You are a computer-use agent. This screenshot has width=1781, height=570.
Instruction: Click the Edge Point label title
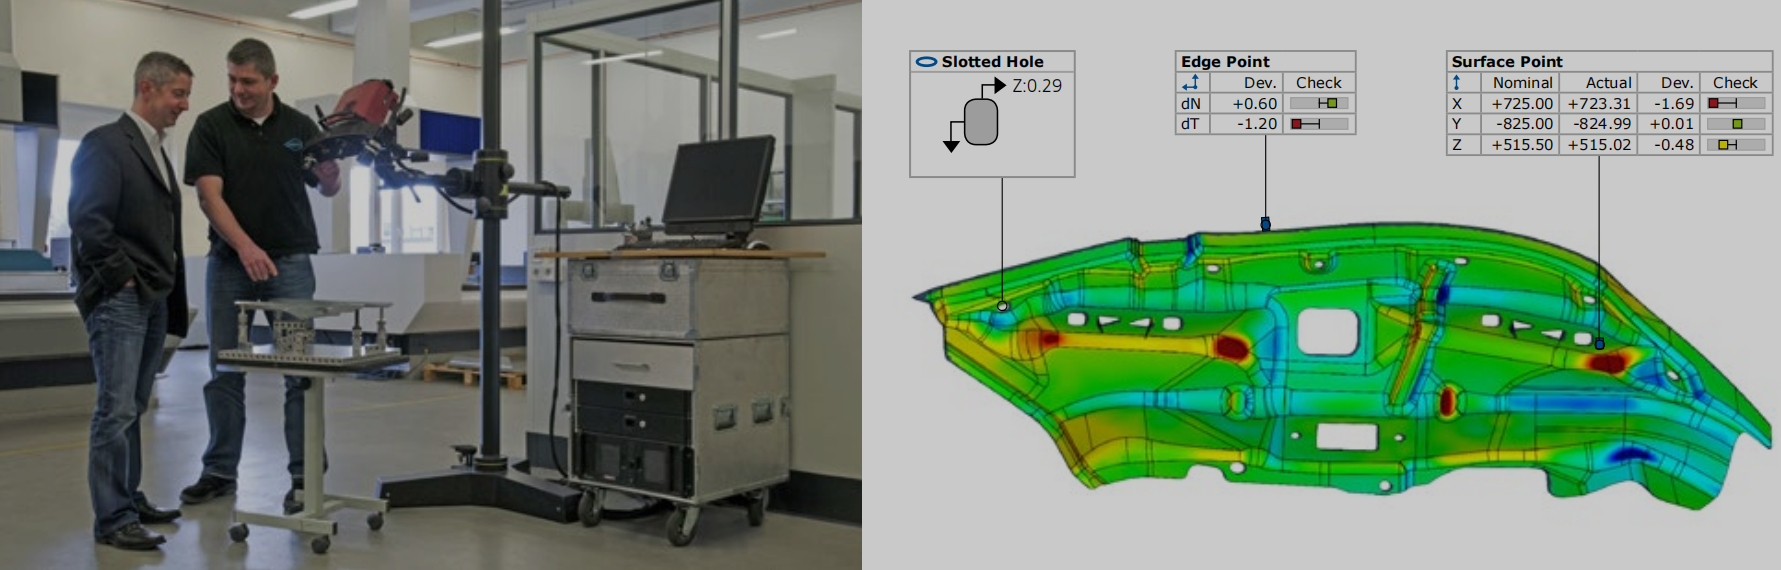pos(1225,62)
